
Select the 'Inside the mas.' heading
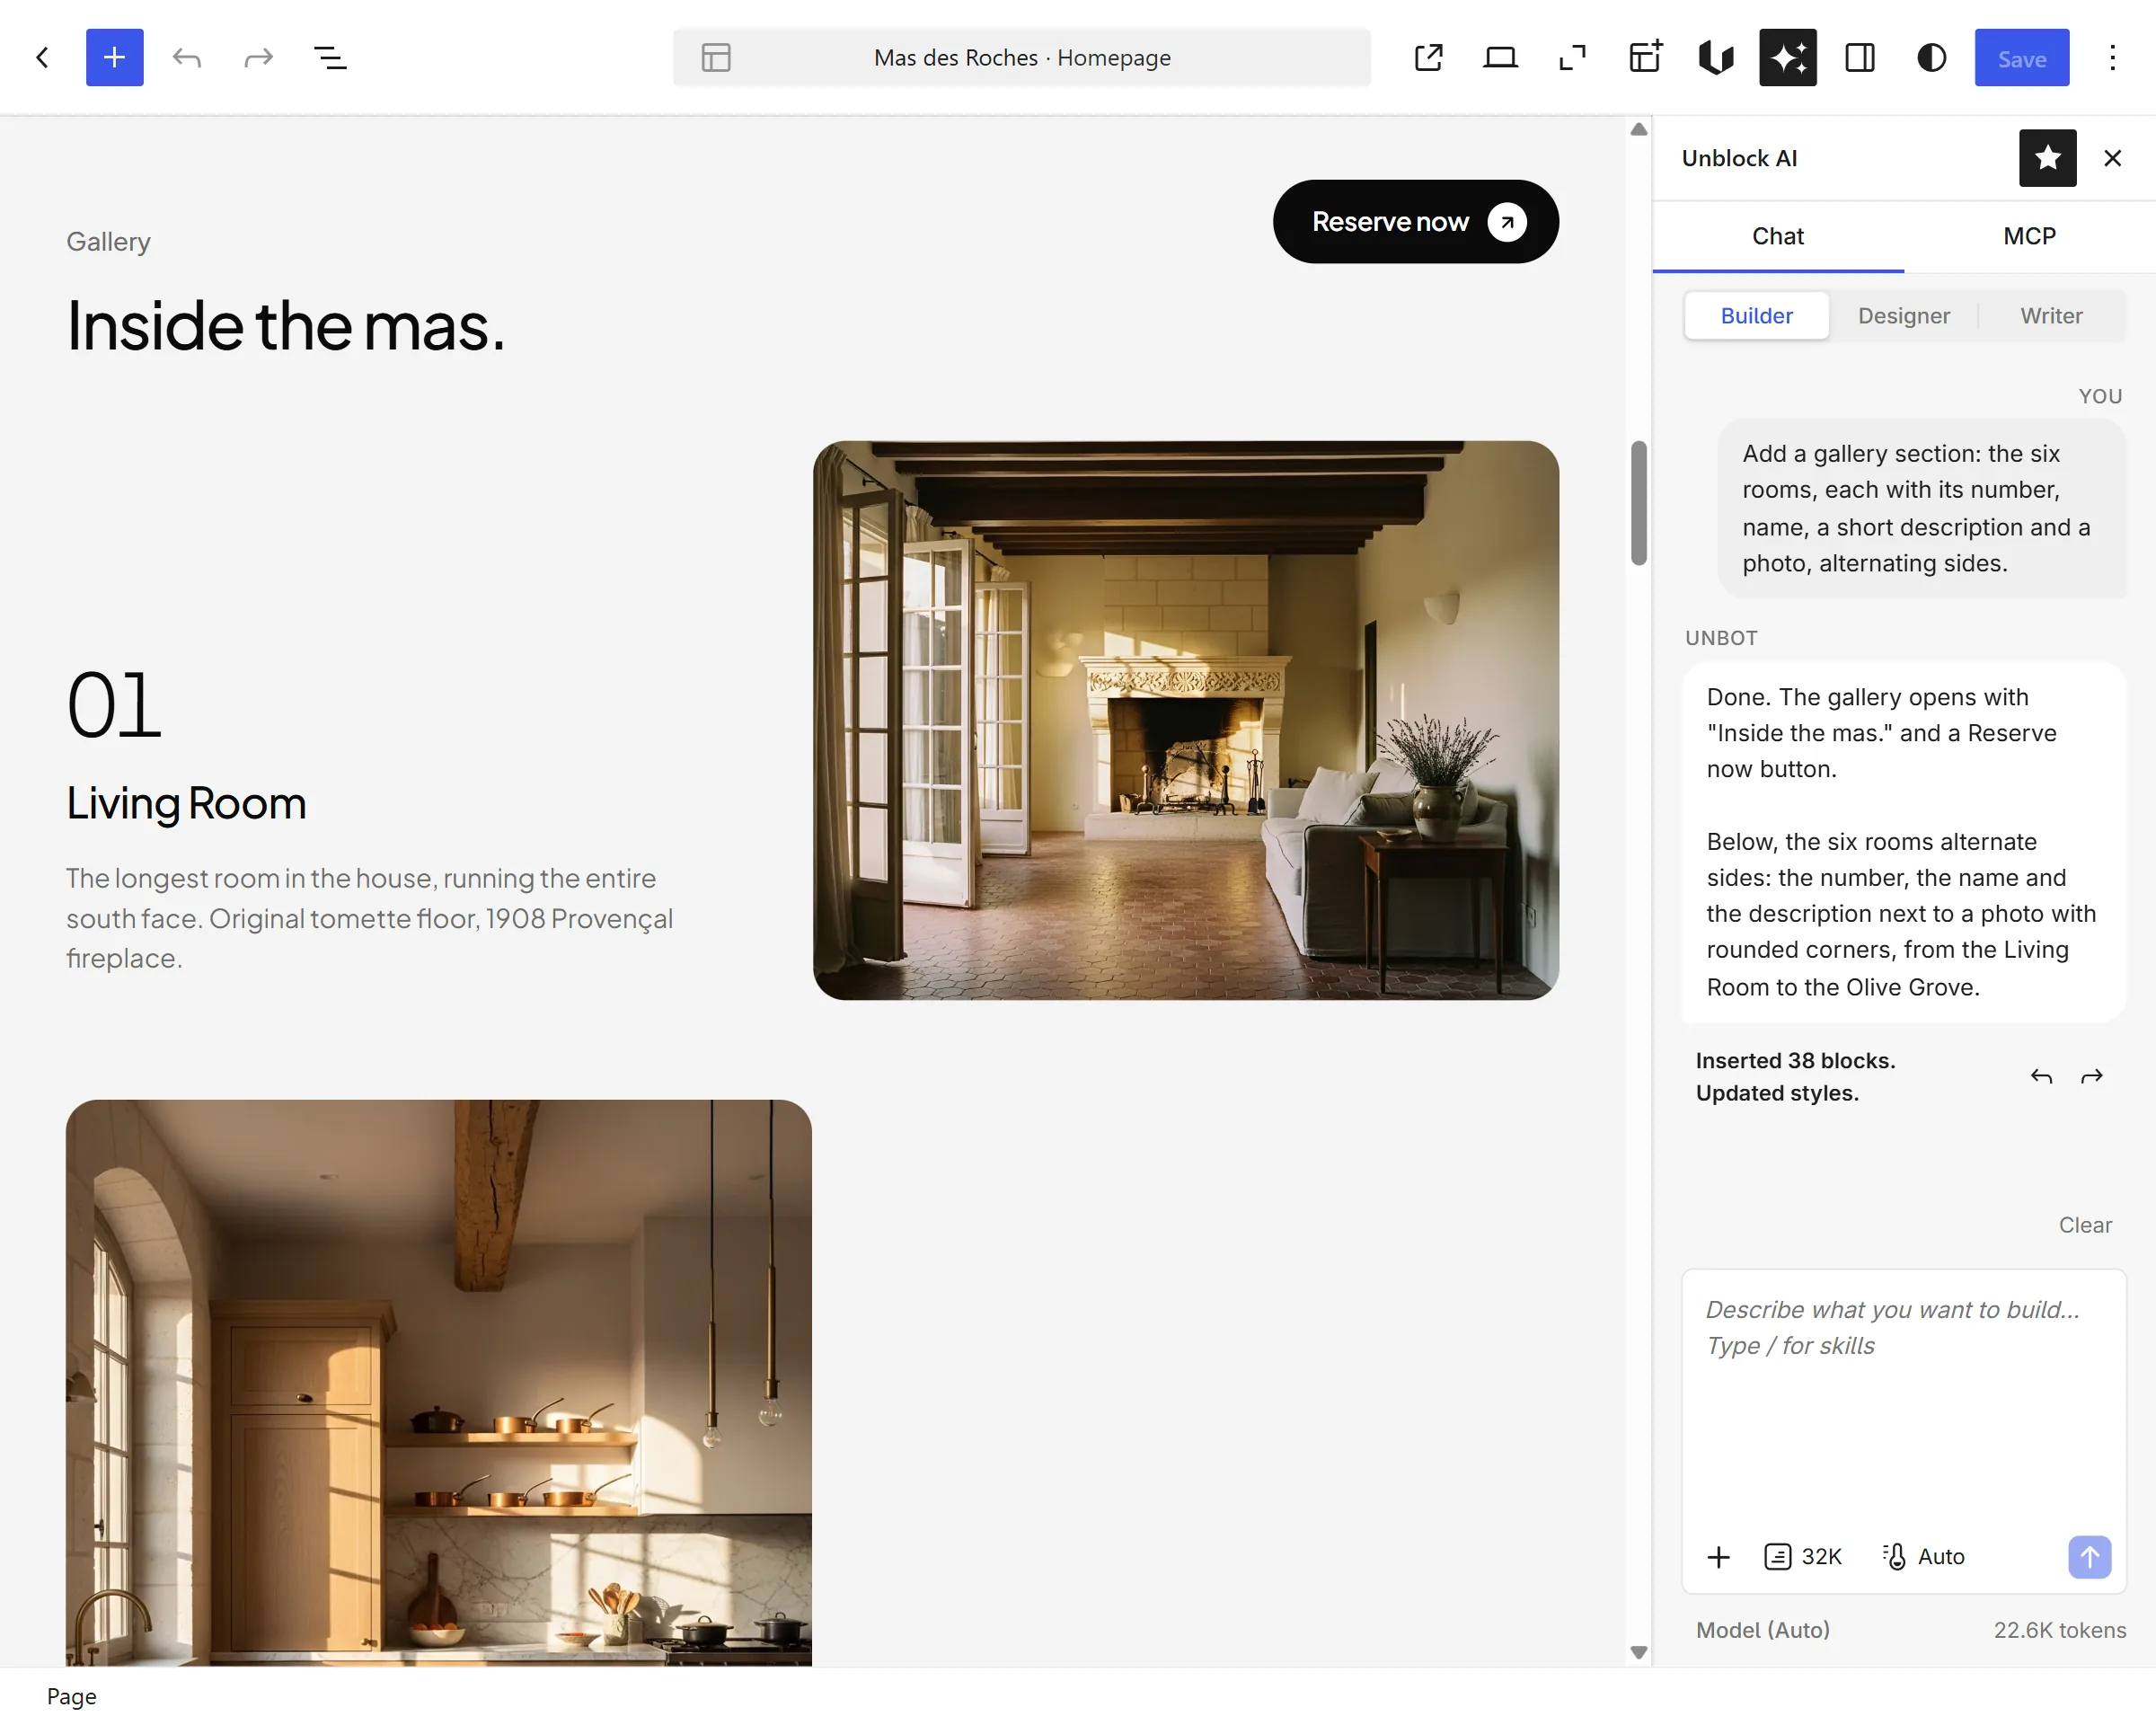[286, 326]
